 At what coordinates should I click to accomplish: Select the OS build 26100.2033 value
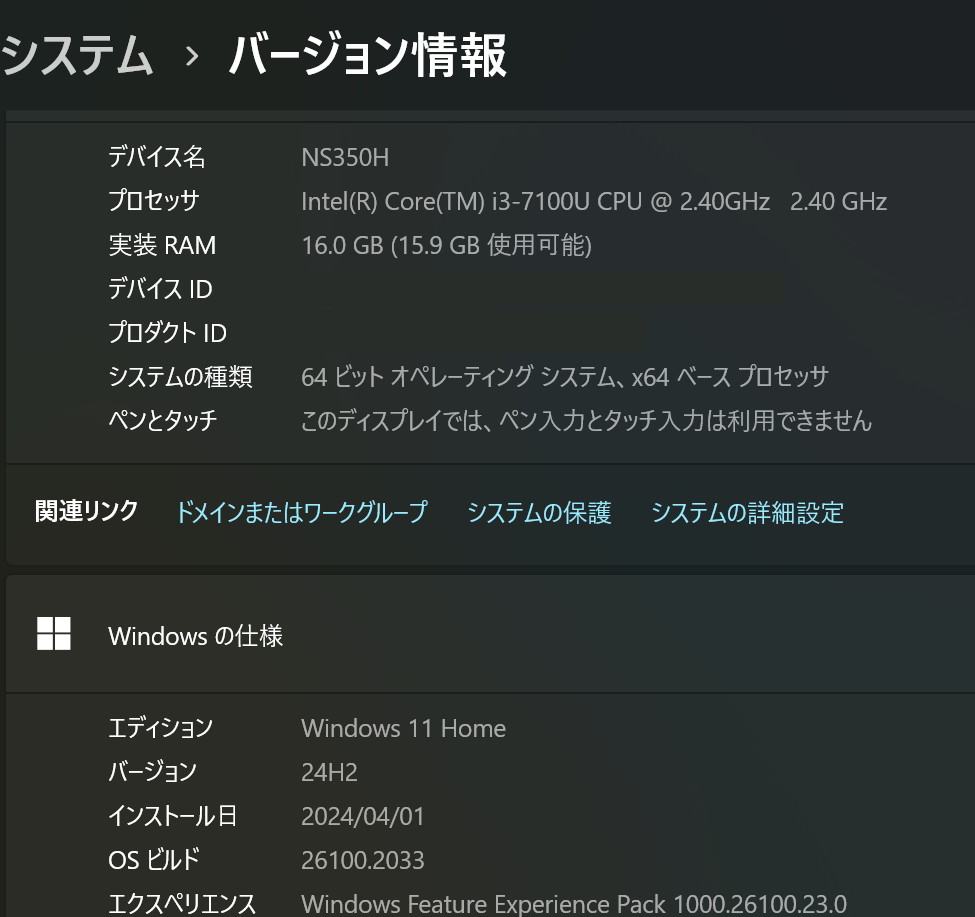(363, 860)
